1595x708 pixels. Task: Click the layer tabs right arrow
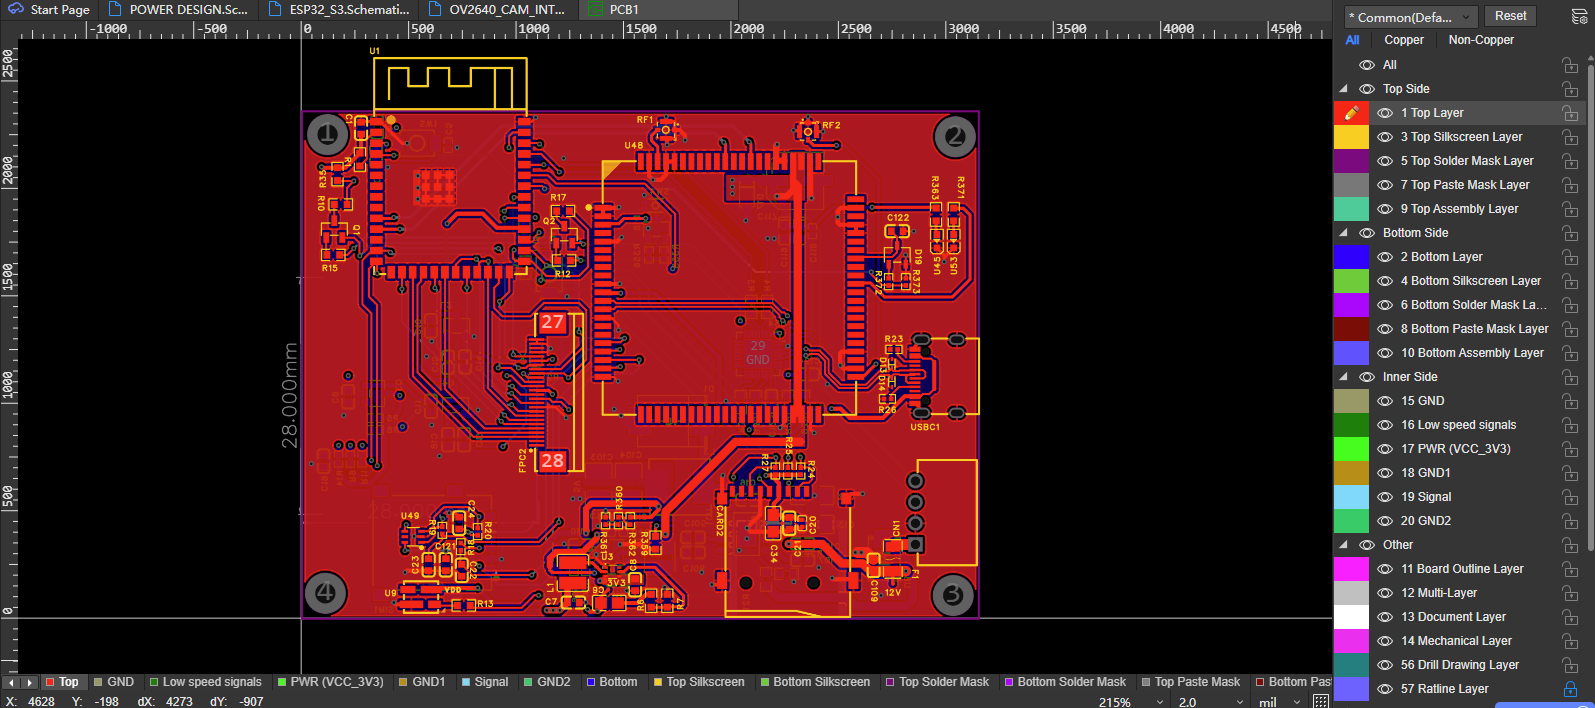(x=29, y=683)
